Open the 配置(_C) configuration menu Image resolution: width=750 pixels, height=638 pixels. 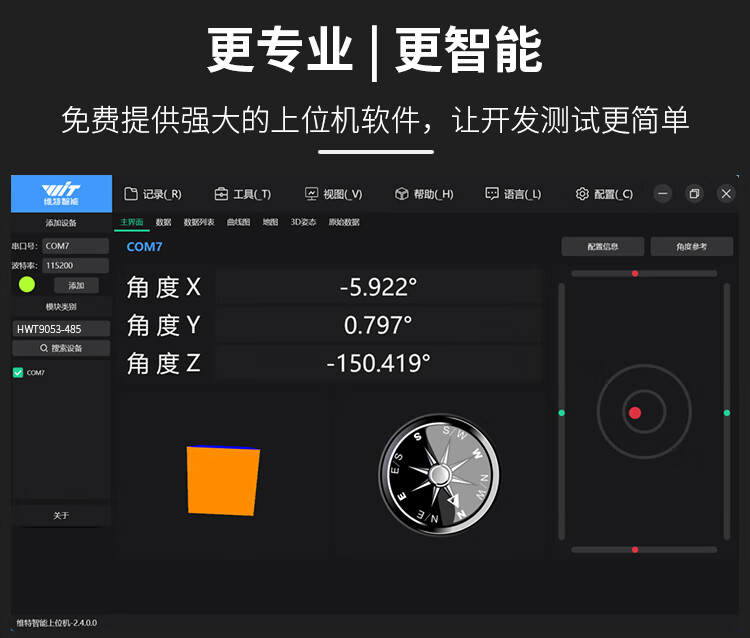(604, 194)
